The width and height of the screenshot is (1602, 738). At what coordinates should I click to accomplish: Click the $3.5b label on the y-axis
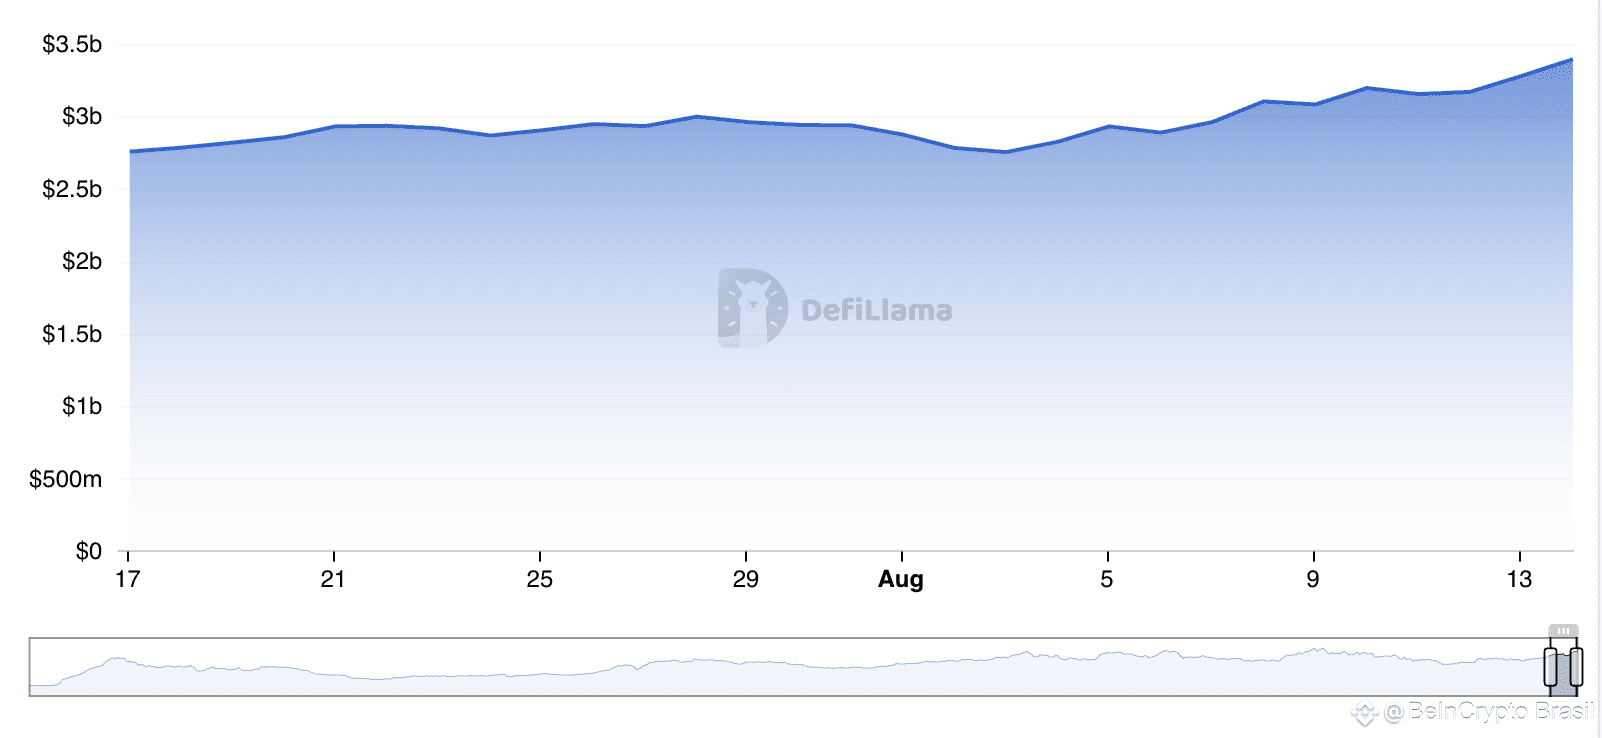(72, 44)
